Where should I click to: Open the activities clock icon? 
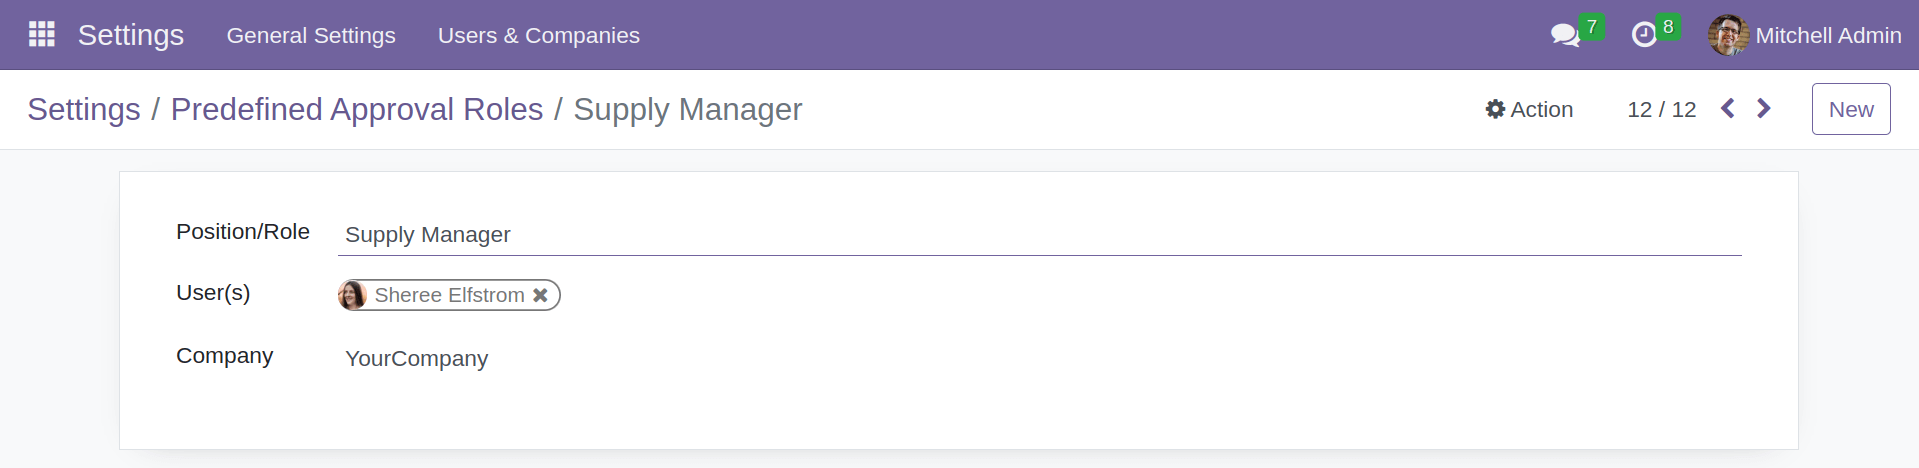coord(1644,36)
